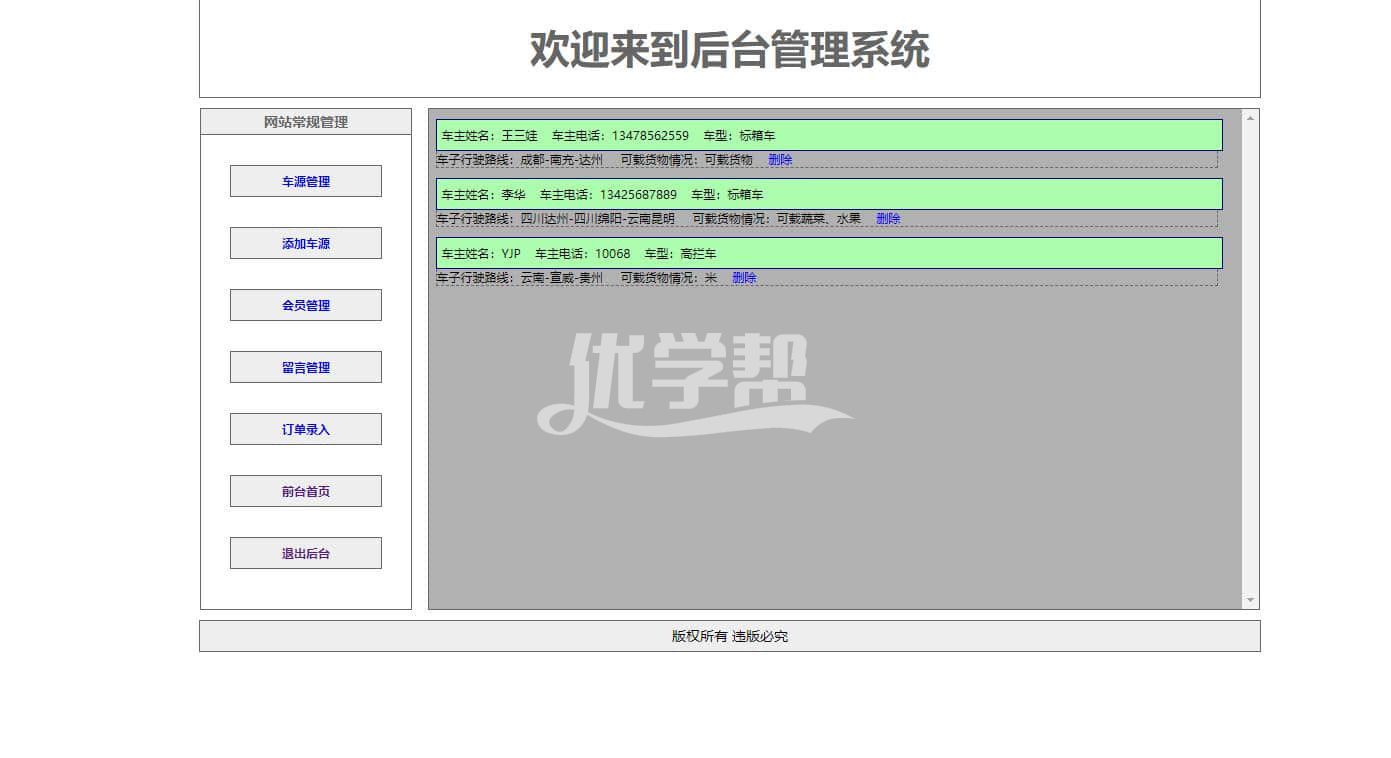Remove the 云南-宣威-贵州 entry via 删除

pyautogui.click(x=744, y=278)
